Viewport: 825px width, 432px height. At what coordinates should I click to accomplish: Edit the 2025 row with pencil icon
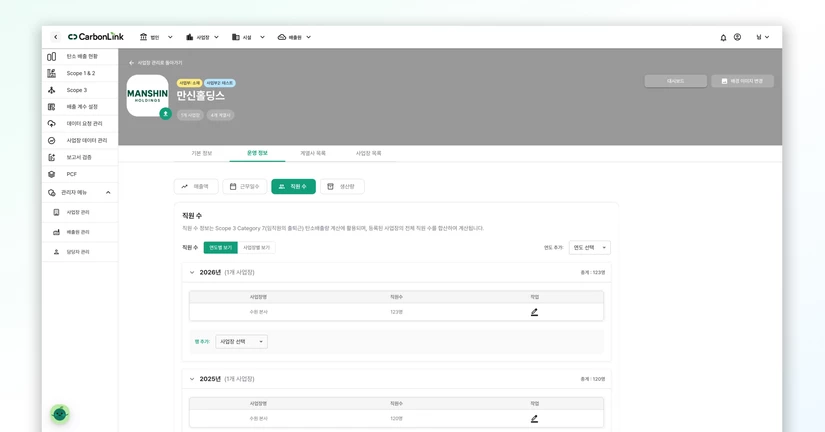pyautogui.click(x=535, y=419)
